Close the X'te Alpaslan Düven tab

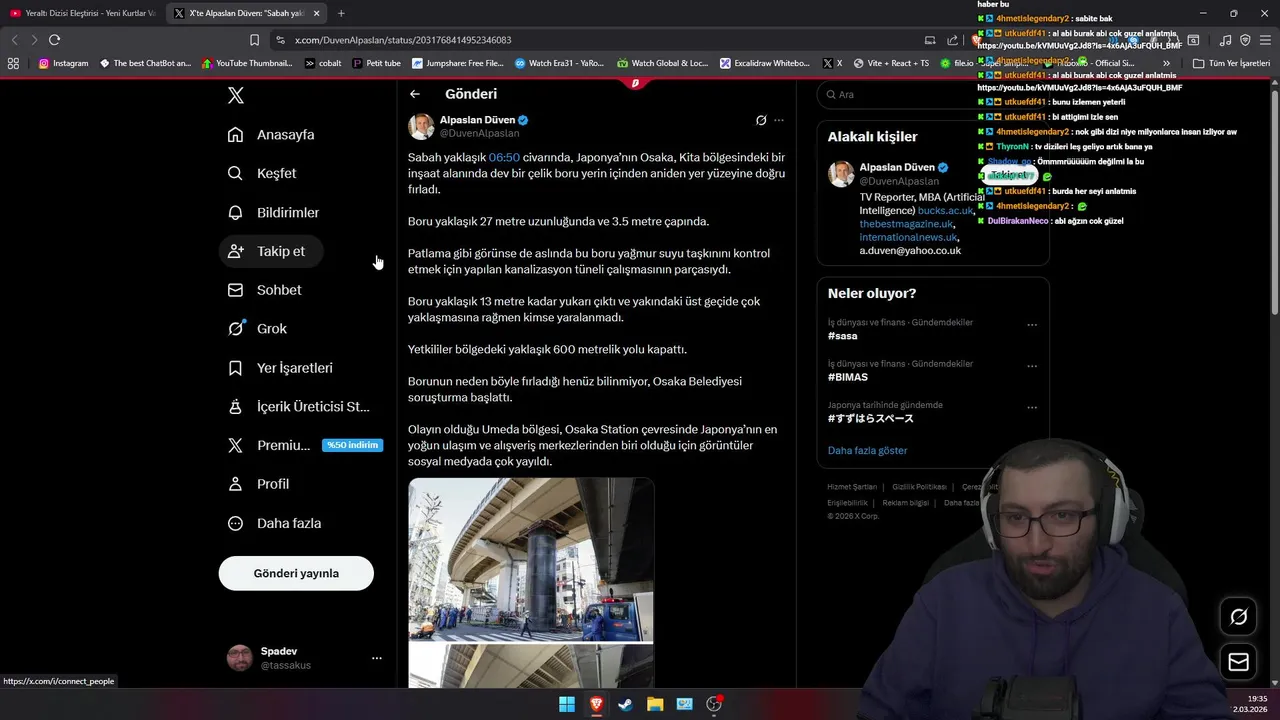pyautogui.click(x=317, y=13)
